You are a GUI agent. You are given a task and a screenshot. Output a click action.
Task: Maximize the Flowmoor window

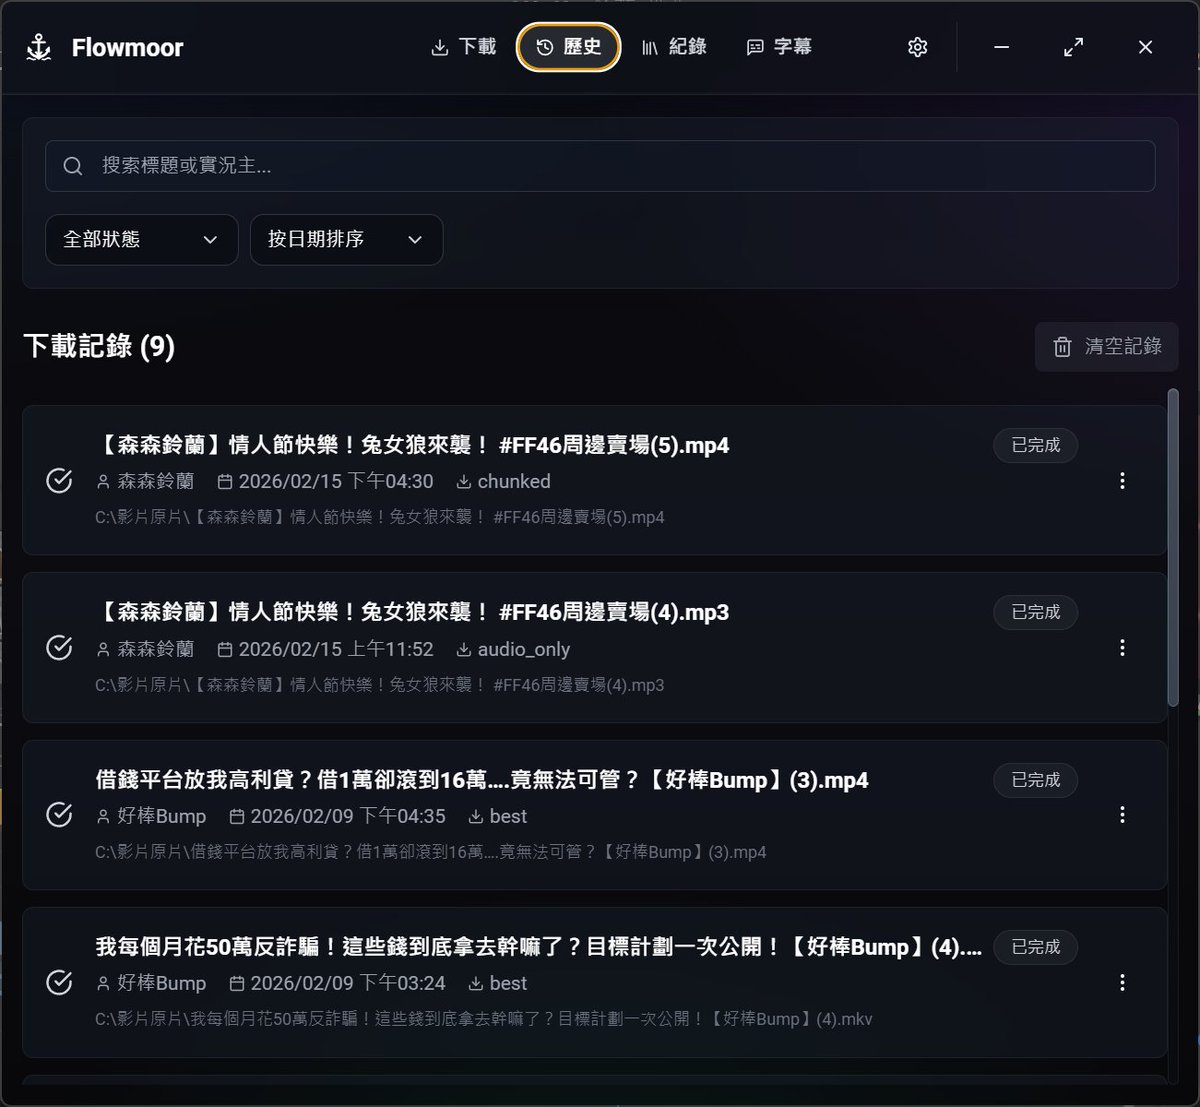[x=1073, y=47]
